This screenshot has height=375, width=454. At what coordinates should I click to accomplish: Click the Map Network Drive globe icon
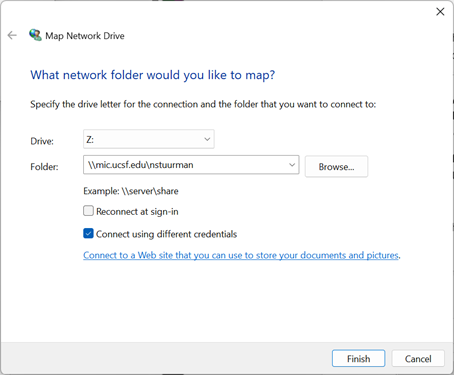pos(35,35)
